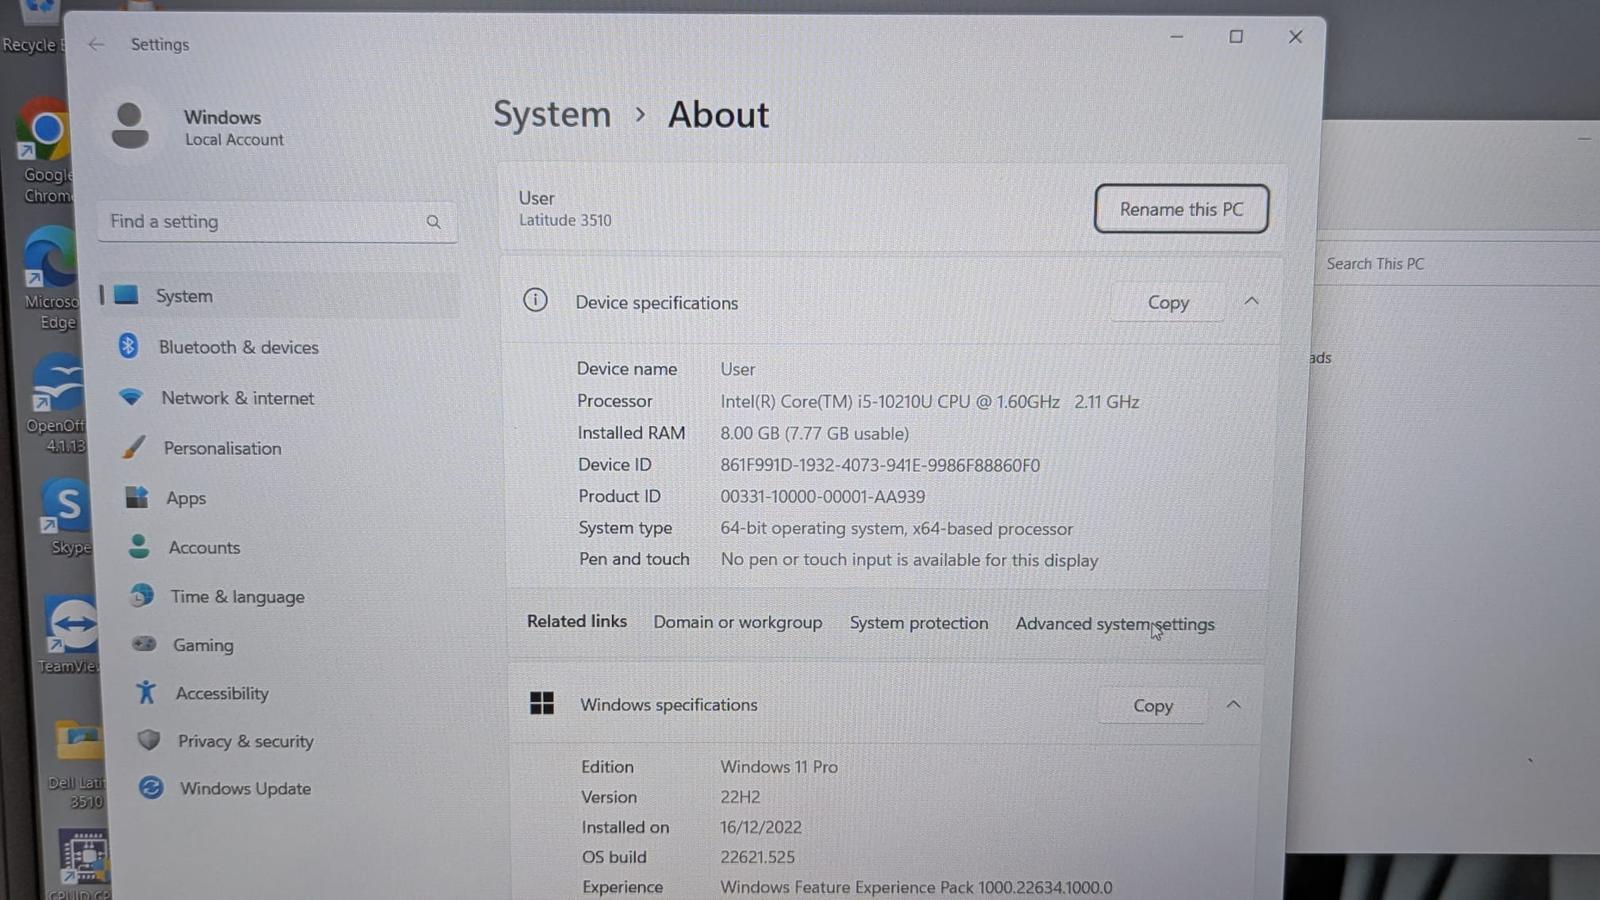This screenshot has width=1600, height=900.
Task: Open Windows Update settings
Action: tap(245, 788)
